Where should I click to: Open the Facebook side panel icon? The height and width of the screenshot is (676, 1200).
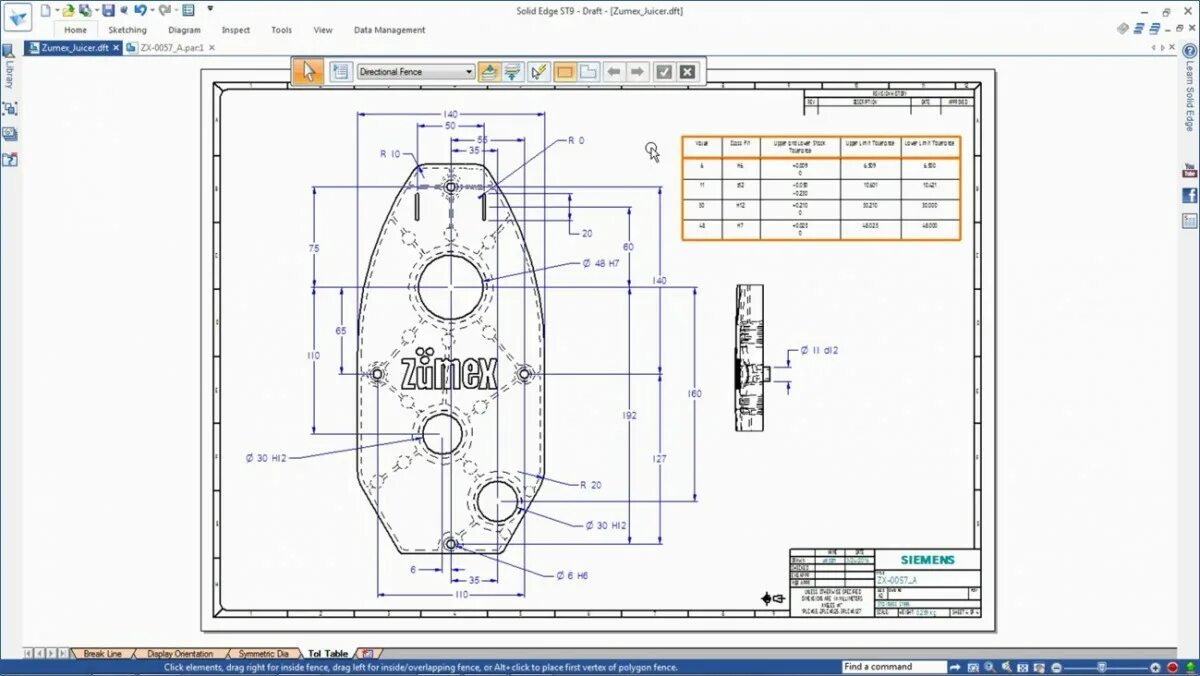[x=1190, y=196]
